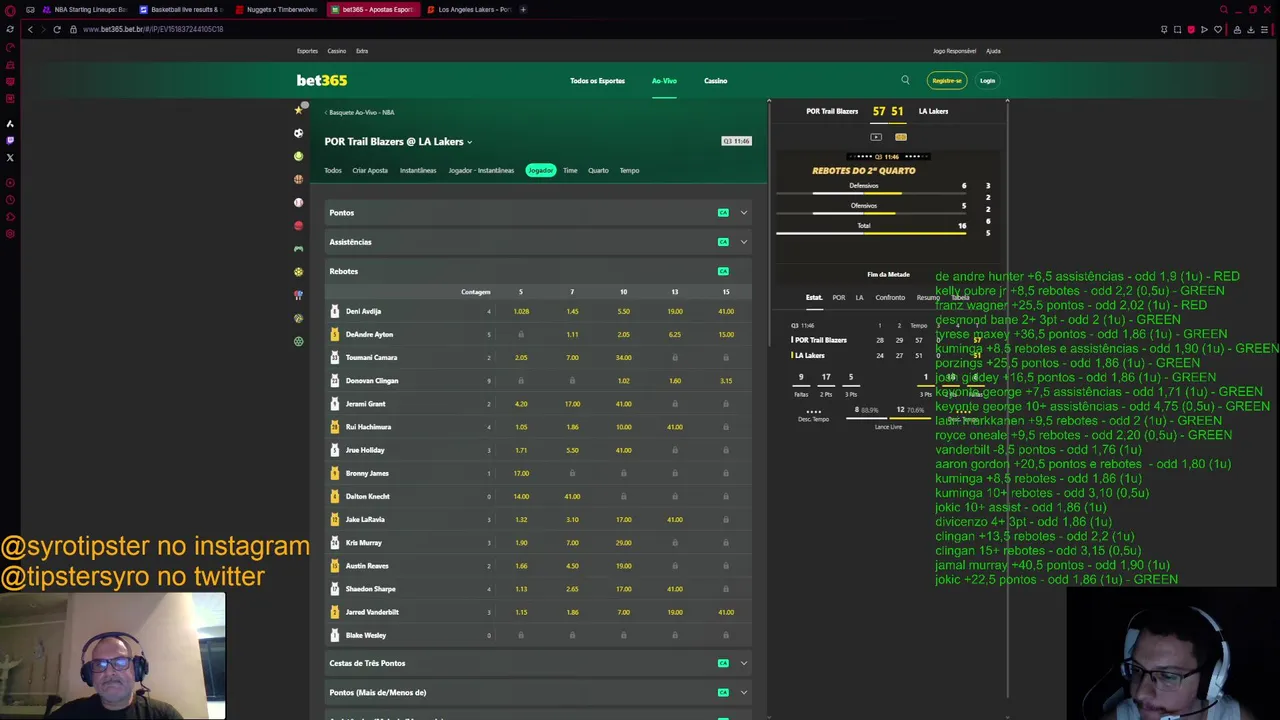Click the Opera GX logo icon
The image size is (1280, 720).
pos(10,9)
